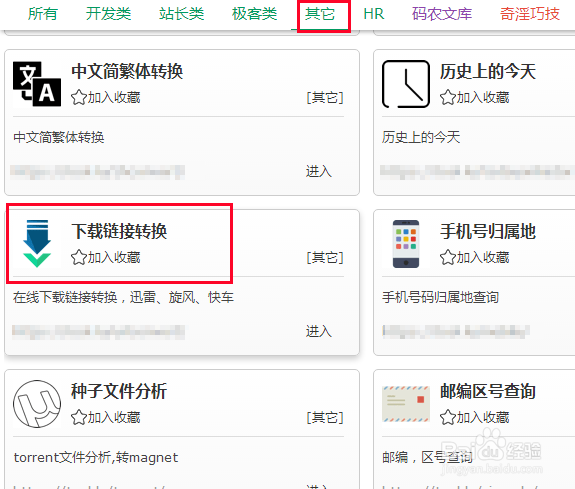The image size is (575, 489).
Task: Click description torrent文件分析,转magnet
Action: pos(96,457)
